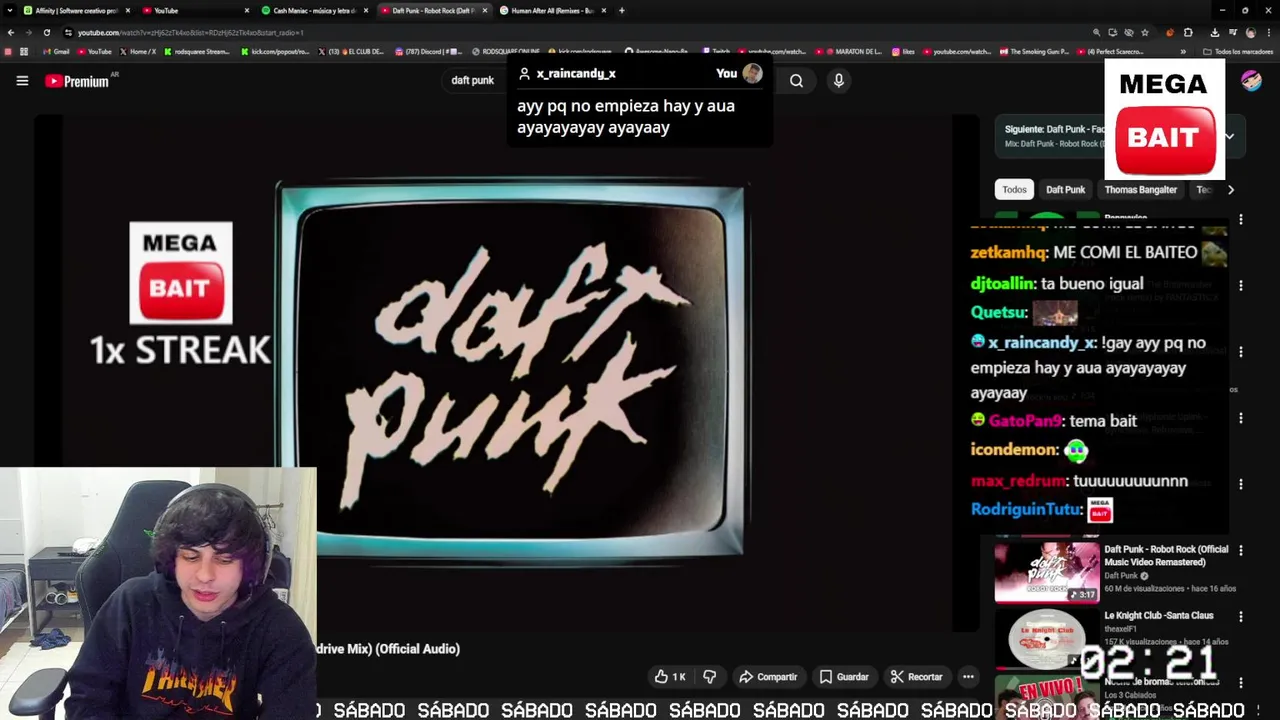Image resolution: width=1280 pixels, height=720 pixels.
Task: Start voice search with microphone icon
Action: [x=838, y=81]
